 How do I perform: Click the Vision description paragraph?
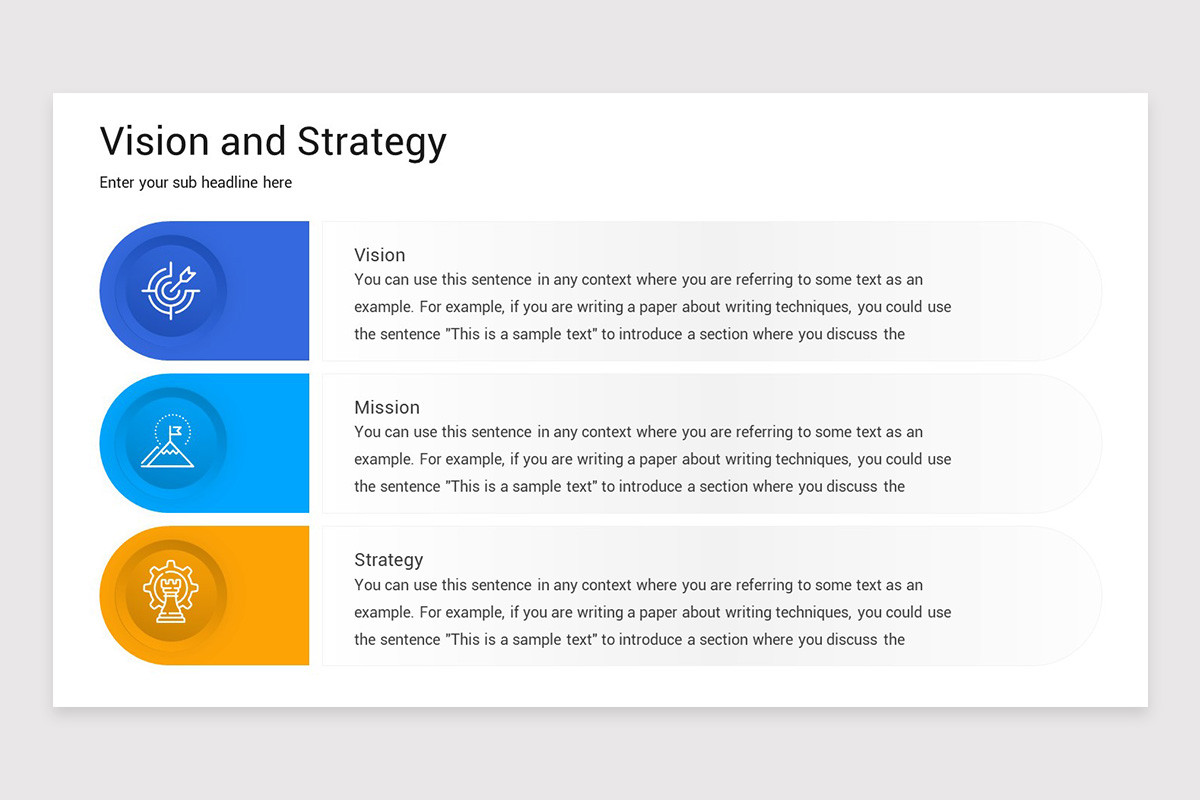653,307
